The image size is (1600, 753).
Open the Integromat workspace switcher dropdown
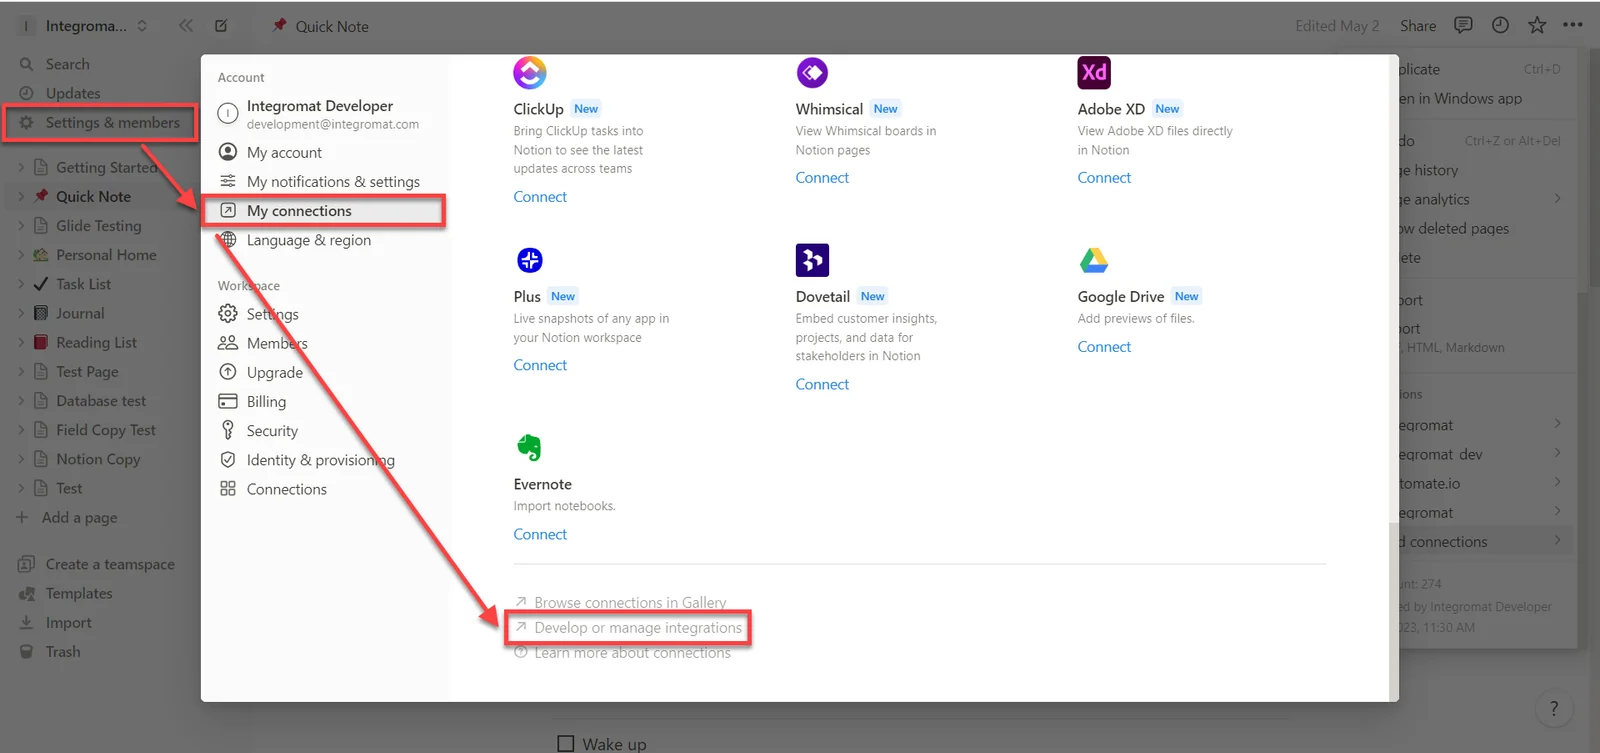pyautogui.click(x=86, y=26)
